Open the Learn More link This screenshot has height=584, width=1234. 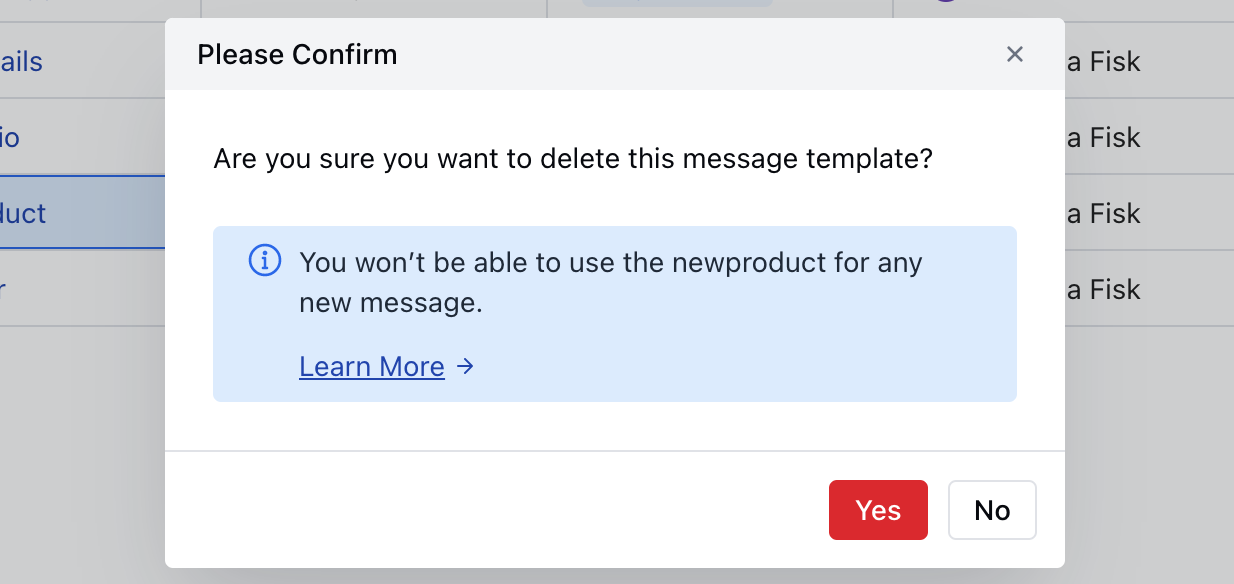click(x=372, y=367)
